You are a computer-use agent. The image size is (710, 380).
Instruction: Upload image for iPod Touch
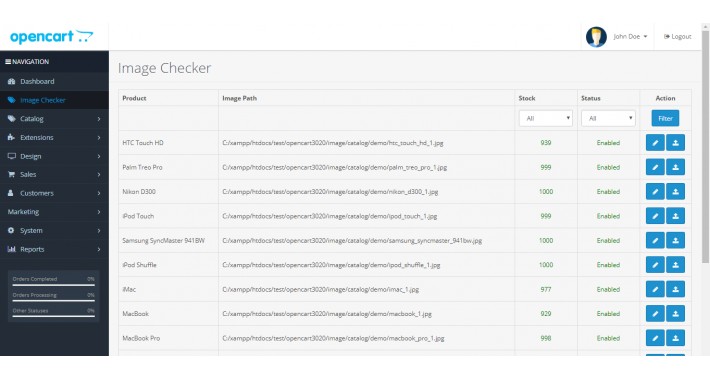(675, 216)
